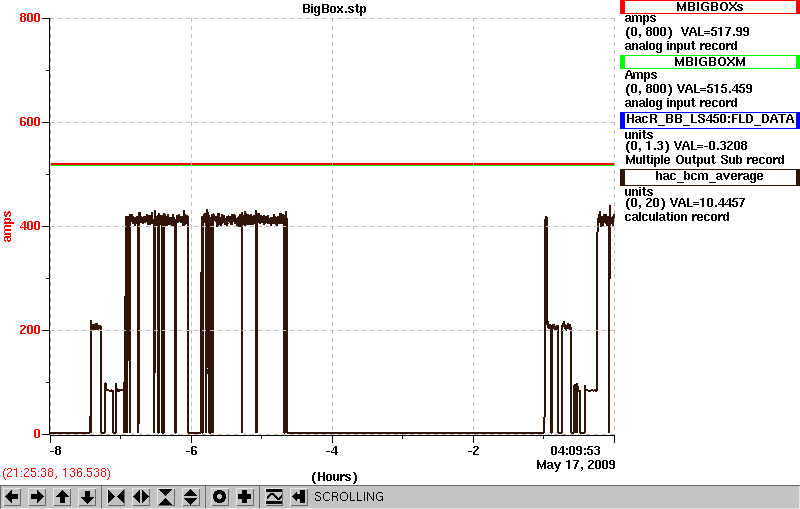The image size is (800, 509).
Task: Click the SCROLLING status label
Action: [x=349, y=497]
